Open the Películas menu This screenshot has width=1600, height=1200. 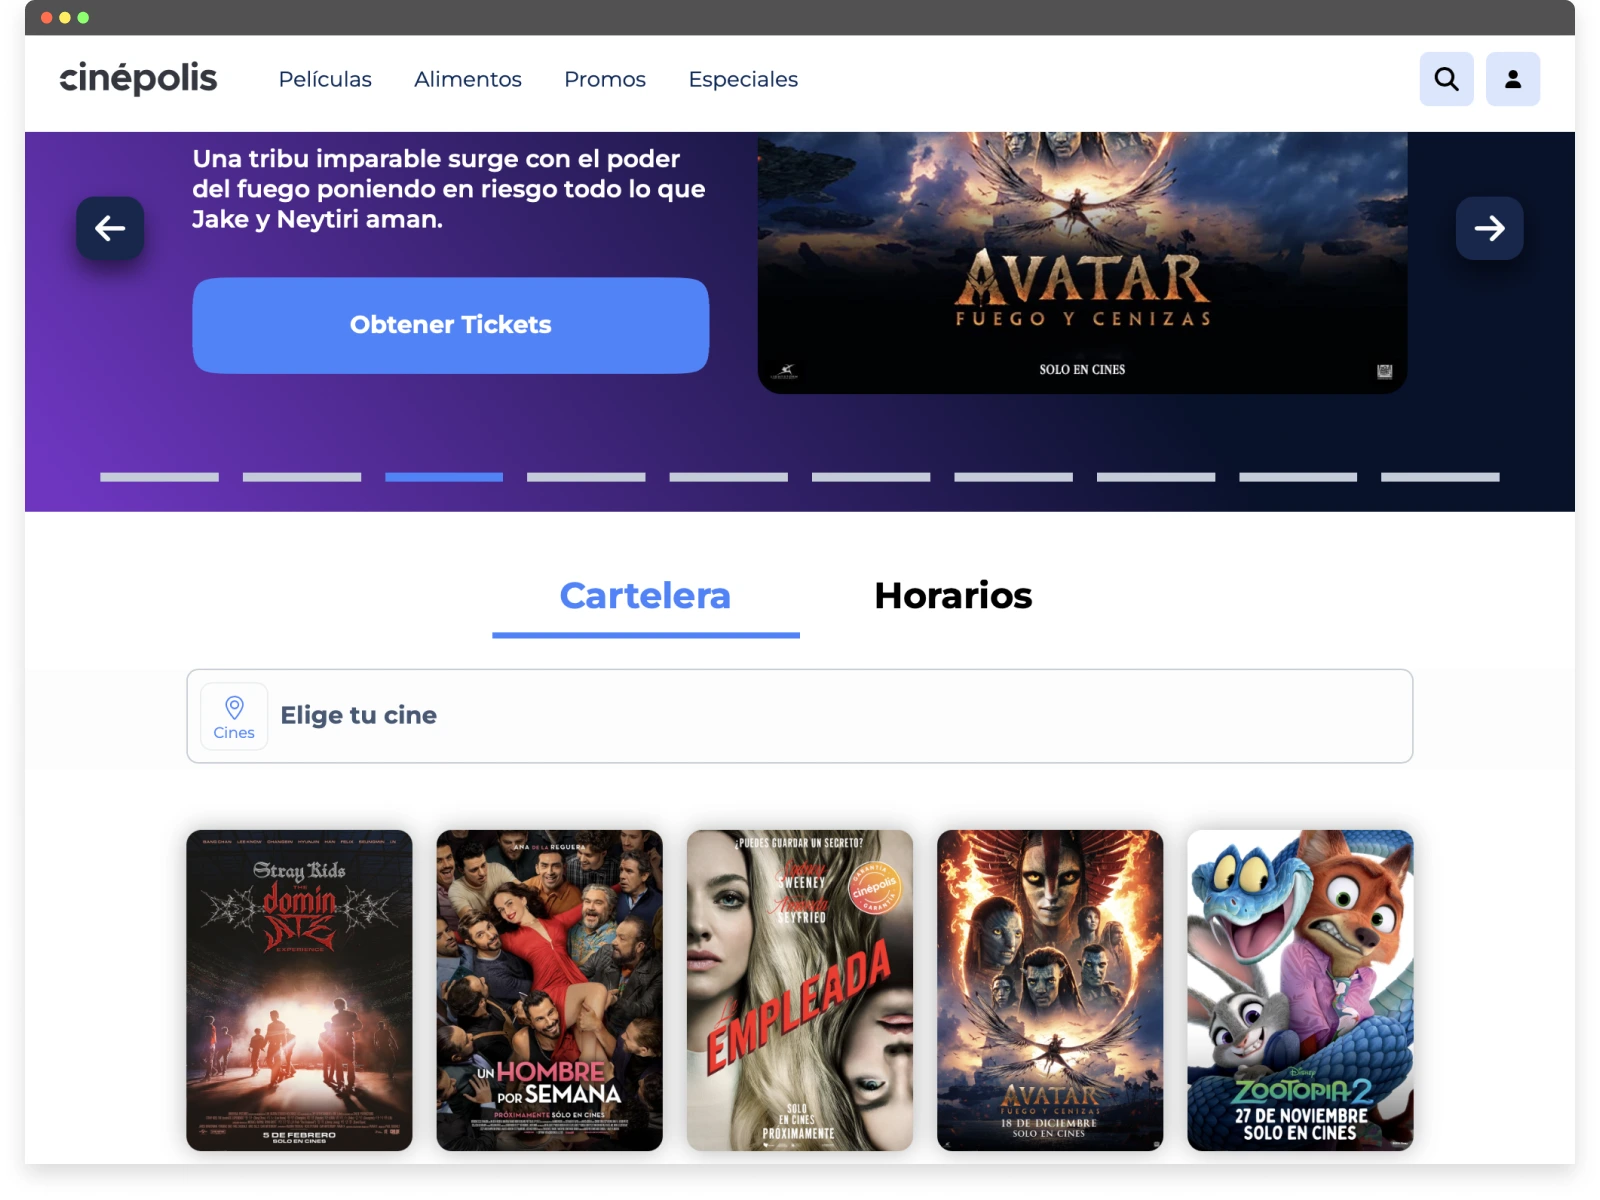pos(324,79)
